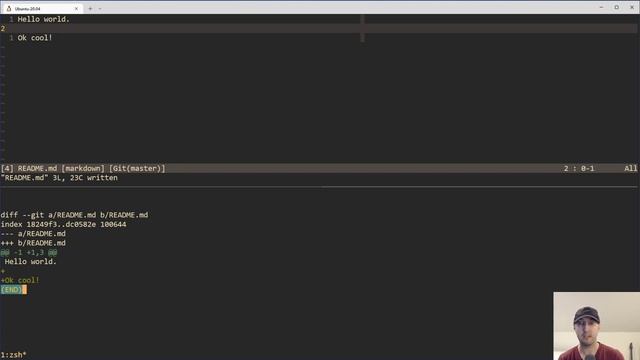Viewport: 640px width, 360px height.
Task: Select the Ubuntu-20.04 terminal tab
Action: click(x=42, y=8)
